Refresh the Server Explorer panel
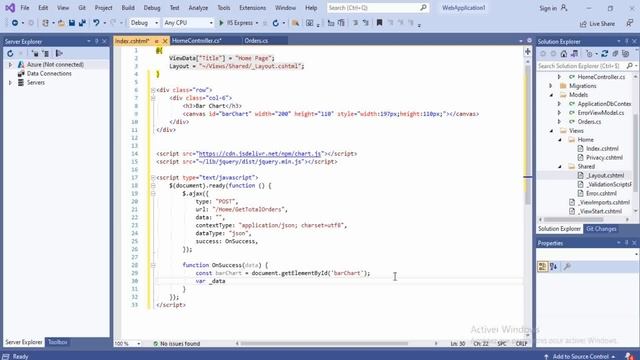 coord(10,53)
